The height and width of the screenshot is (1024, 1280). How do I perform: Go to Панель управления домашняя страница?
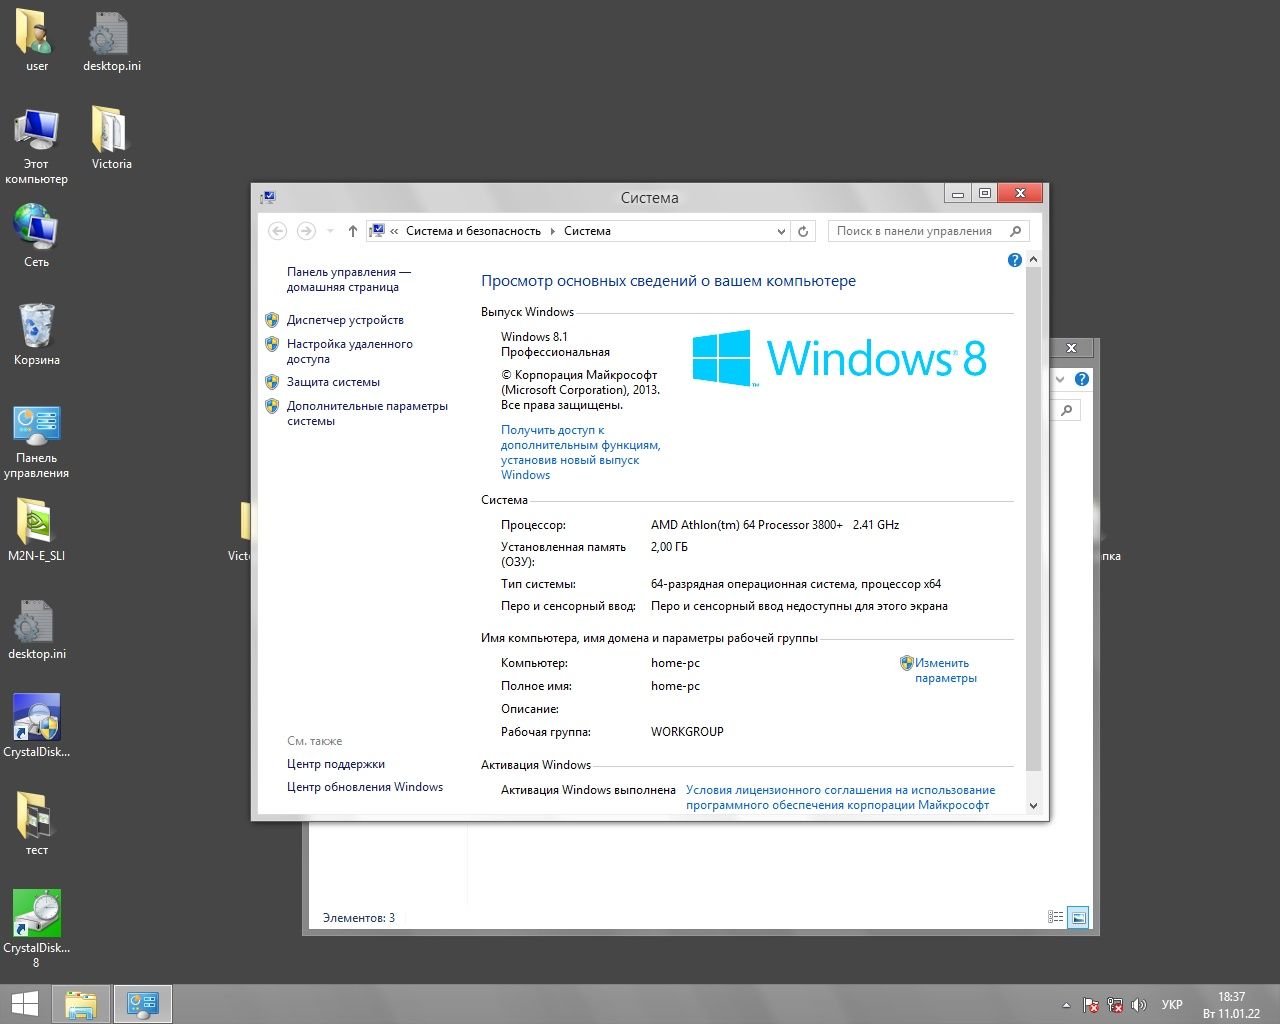[349, 279]
